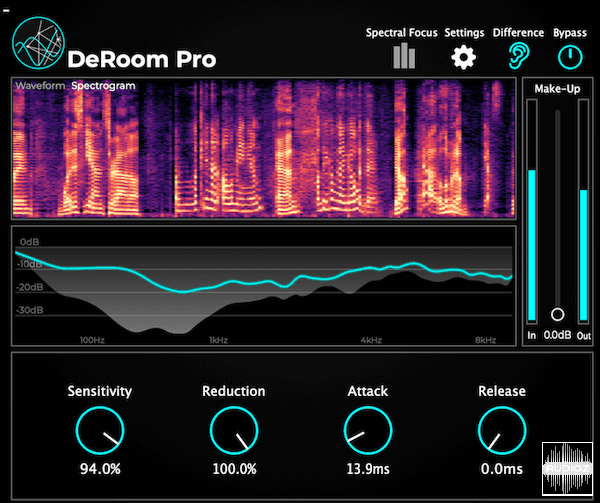The width and height of the screenshot is (600, 503).
Task: Open the Spectral Focus bars icon
Action: click(404, 56)
